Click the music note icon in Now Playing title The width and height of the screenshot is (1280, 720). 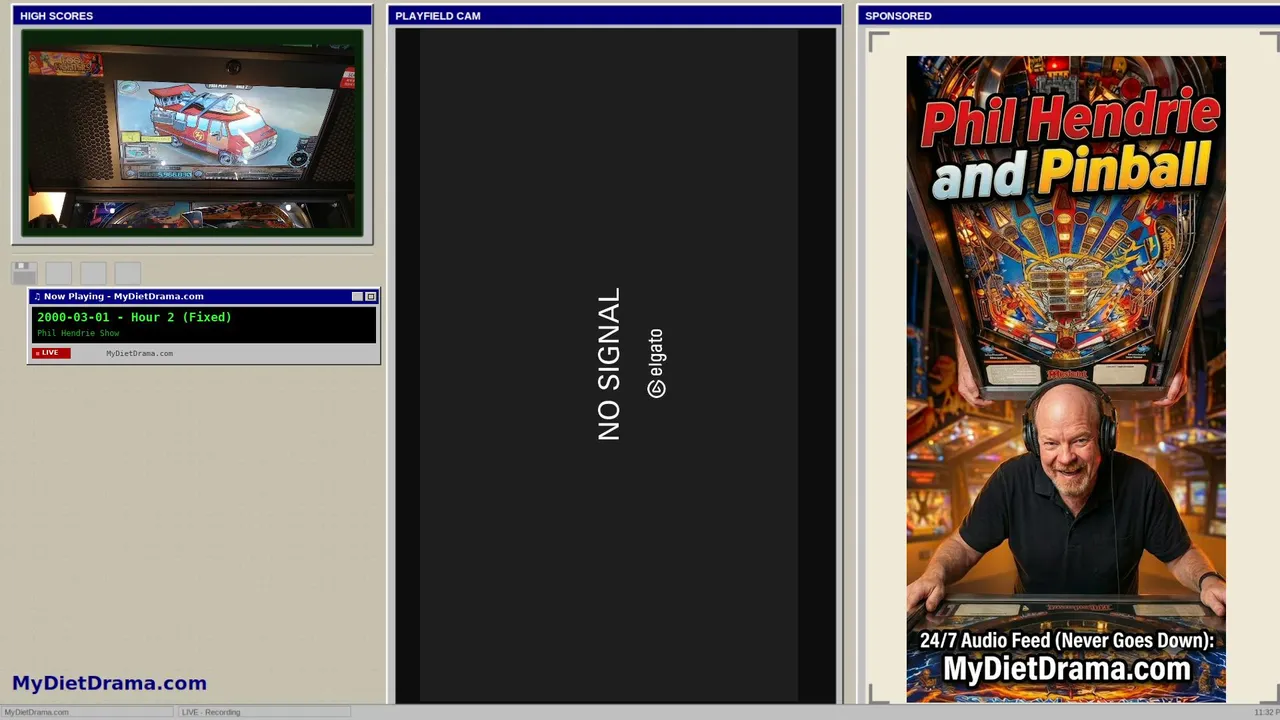coord(37,297)
